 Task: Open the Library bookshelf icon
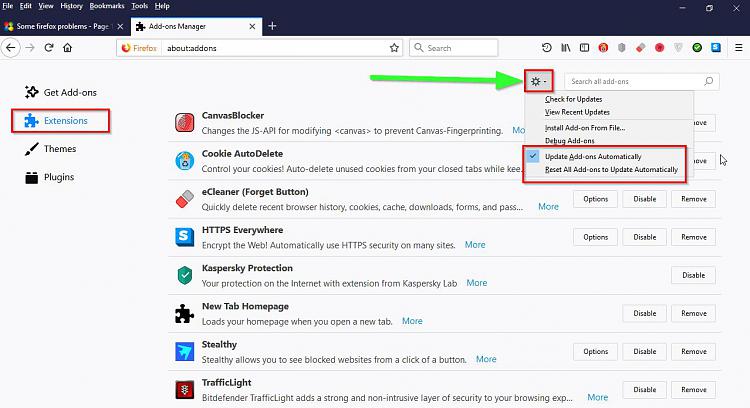(x=566, y=48)
